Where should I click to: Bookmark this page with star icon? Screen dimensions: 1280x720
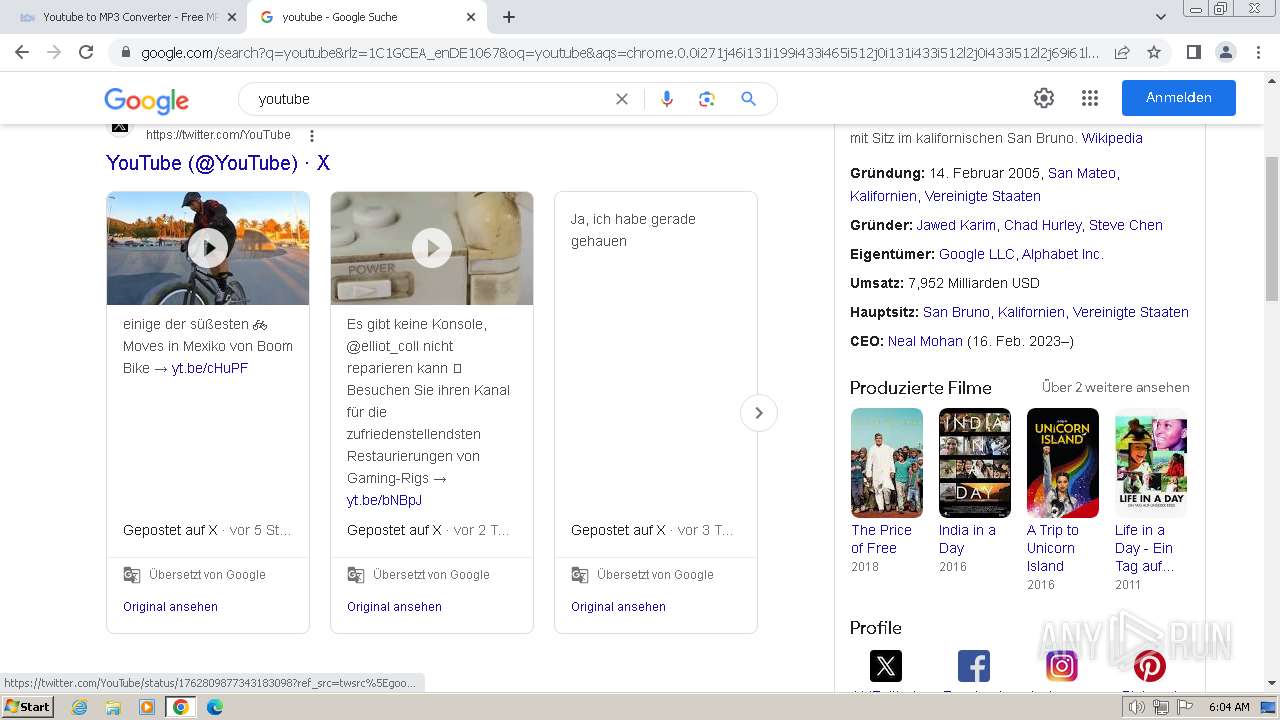click(x=1154, y=53)
